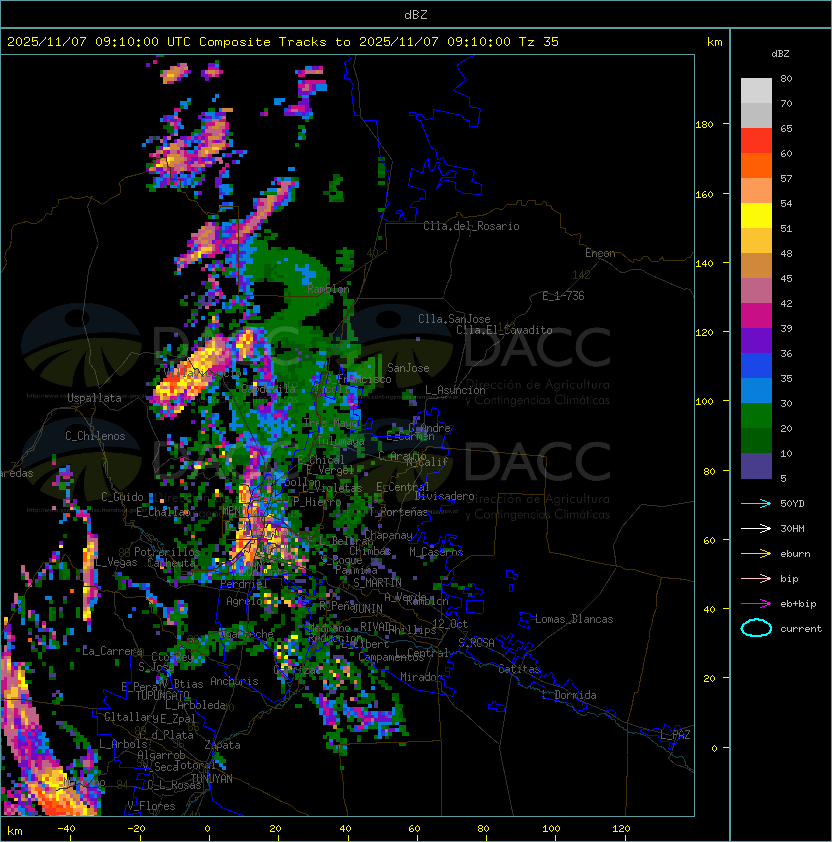Click the 'C_Chilenos' map label
The height and width of the screenshot is (842, 832).
tap(95, 436)
